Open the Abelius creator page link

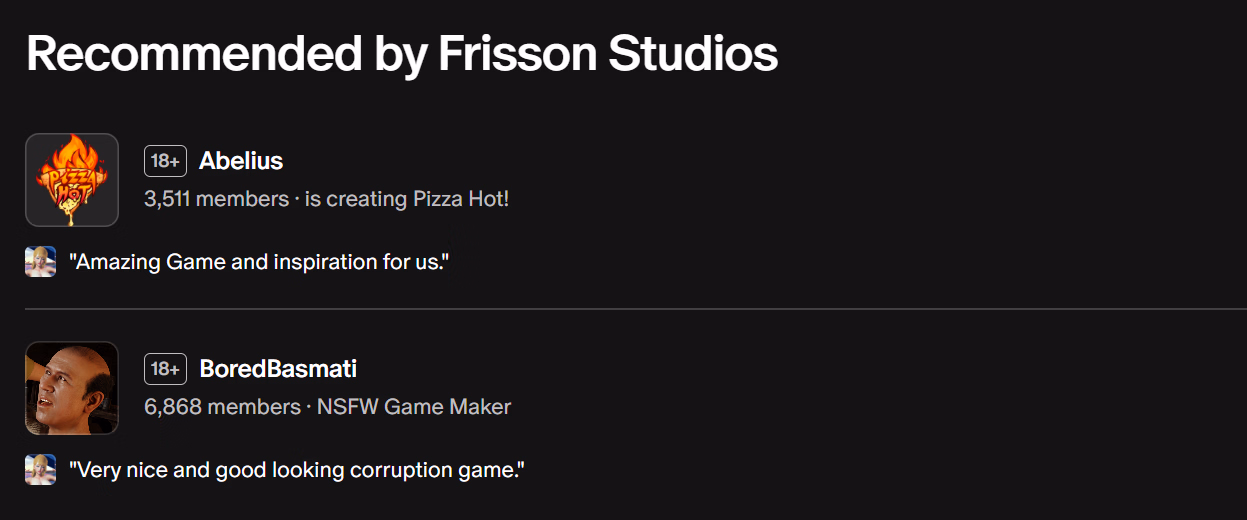point(241,161)
